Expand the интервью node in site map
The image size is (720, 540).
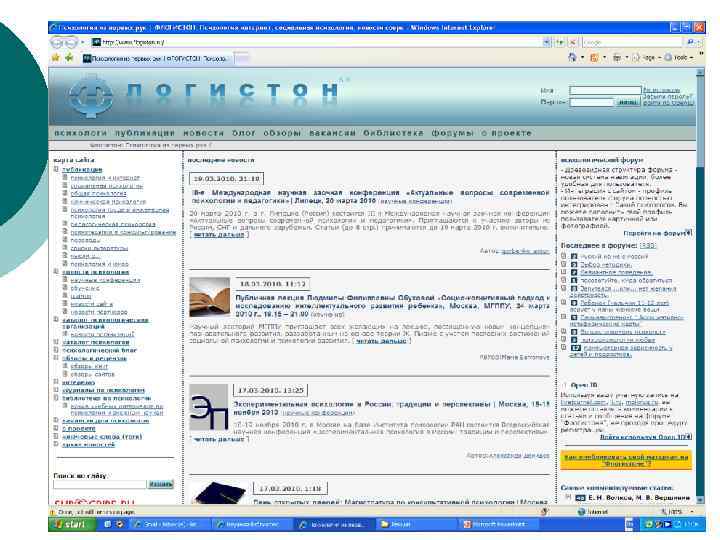[56, 382]
